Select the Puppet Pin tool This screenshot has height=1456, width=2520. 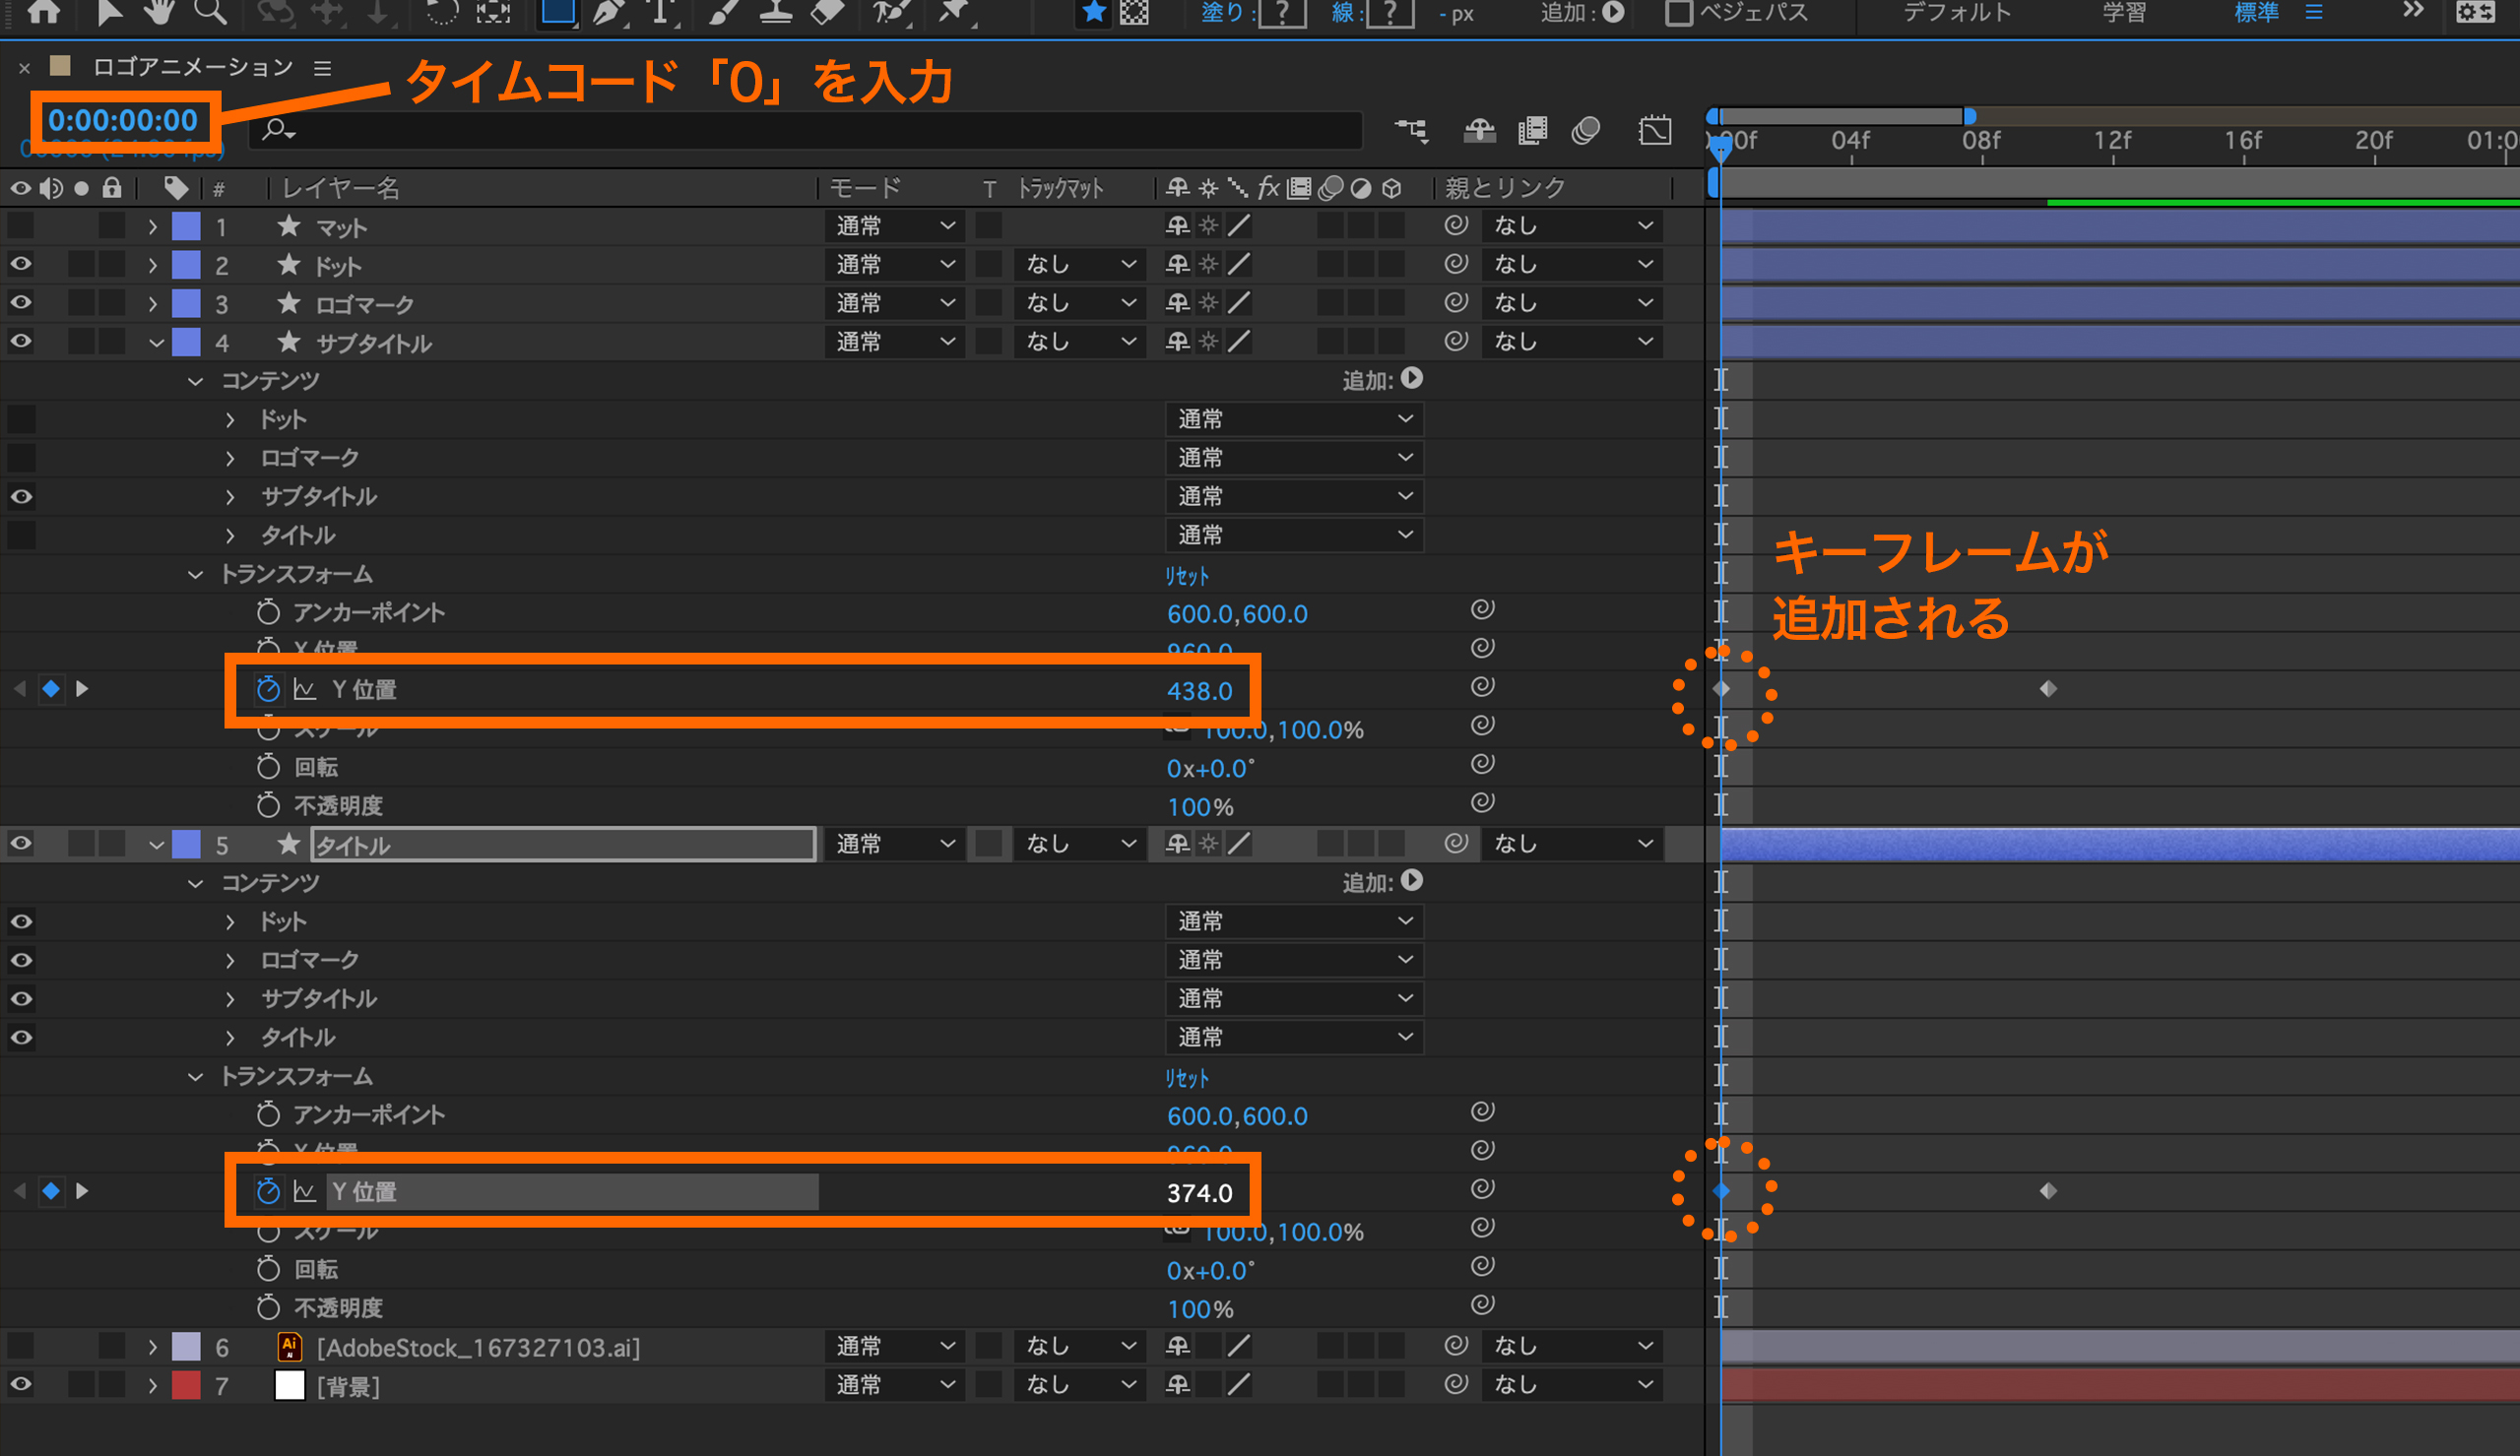(x=955, y=12)
